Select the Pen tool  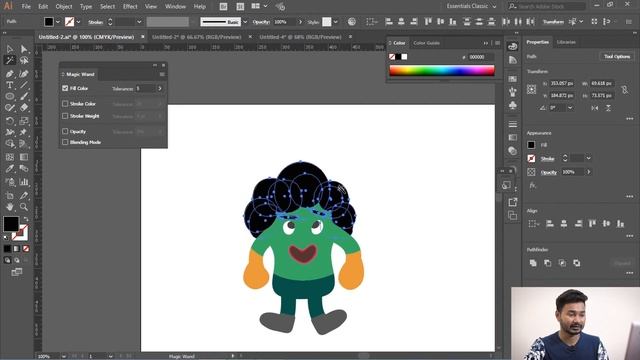click(x=10, y=74)
